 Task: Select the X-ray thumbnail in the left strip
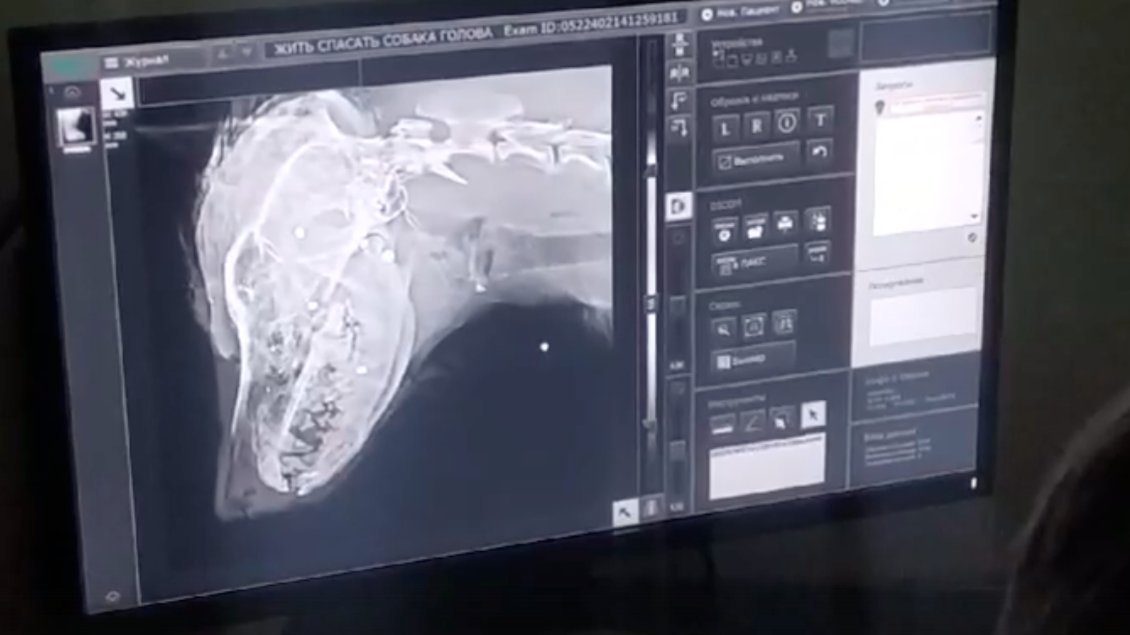(x=74, y=128)
